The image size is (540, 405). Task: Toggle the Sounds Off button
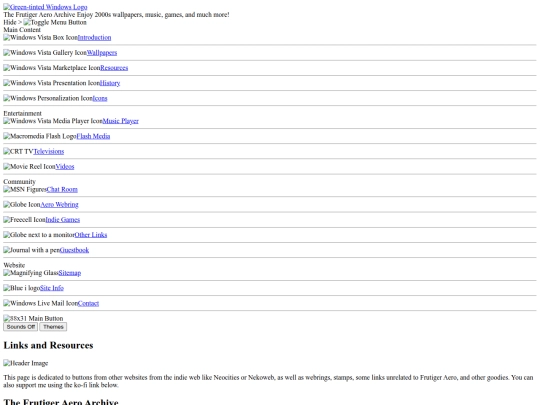point(21,327)
